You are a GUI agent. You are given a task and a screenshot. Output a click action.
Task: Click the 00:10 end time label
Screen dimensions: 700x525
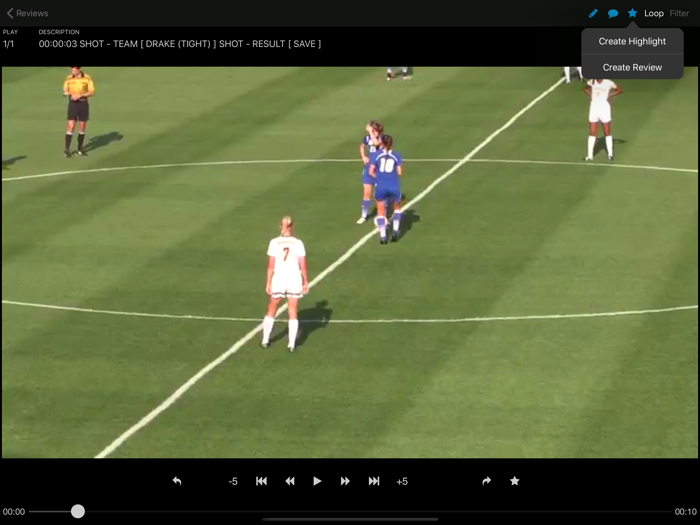click(685, 512)
